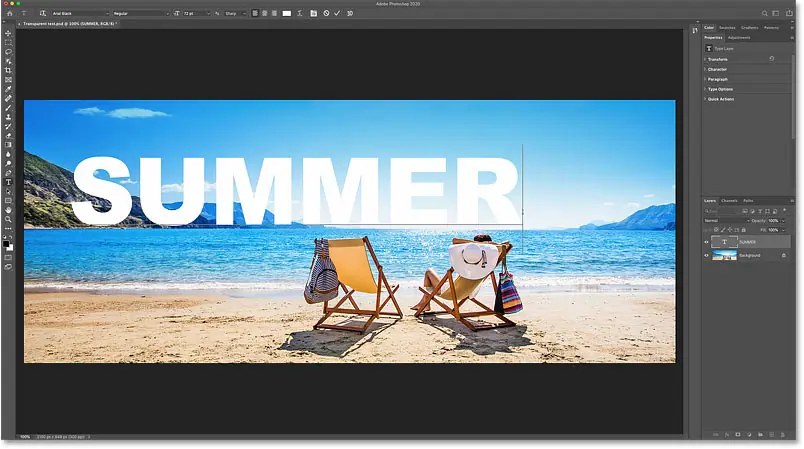Select the Zoom tool in toolbar
This screenshot has height=449, width=804.
pos(8,219)
